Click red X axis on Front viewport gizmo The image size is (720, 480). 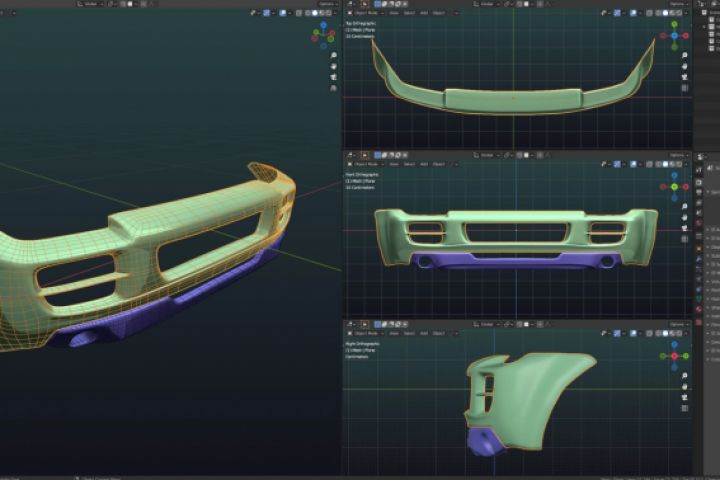[x=686, y=187]
